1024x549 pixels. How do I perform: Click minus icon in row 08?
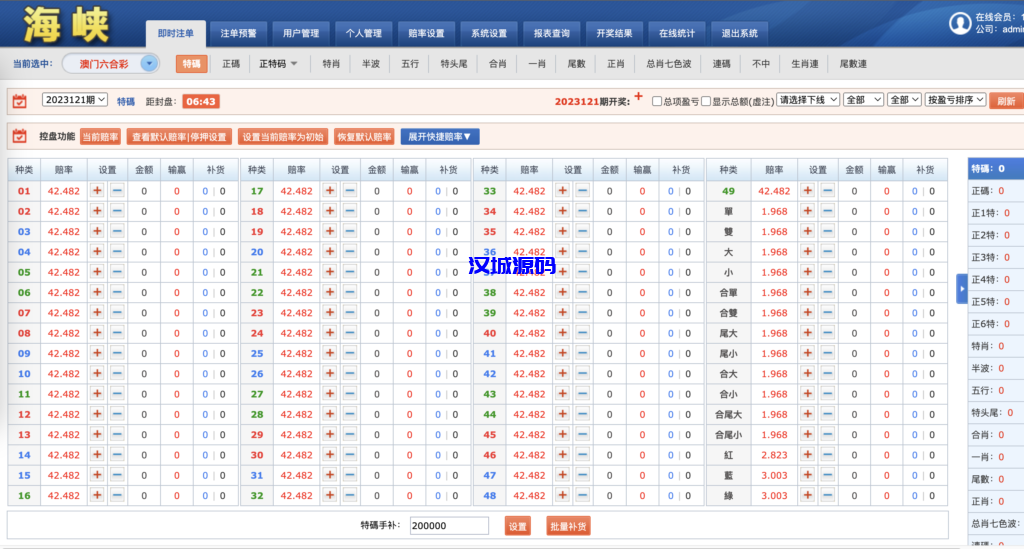click(x=118, y=333)
